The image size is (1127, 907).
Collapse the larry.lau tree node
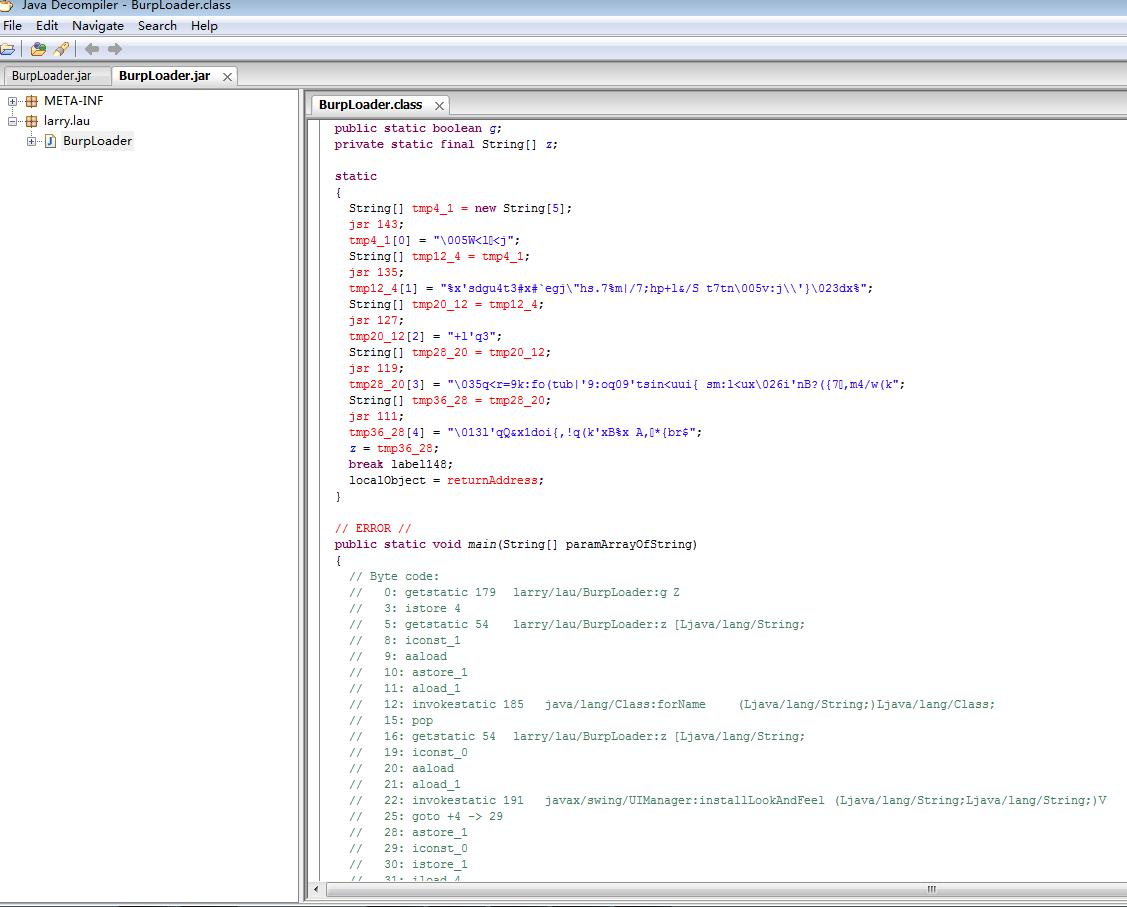13,121
